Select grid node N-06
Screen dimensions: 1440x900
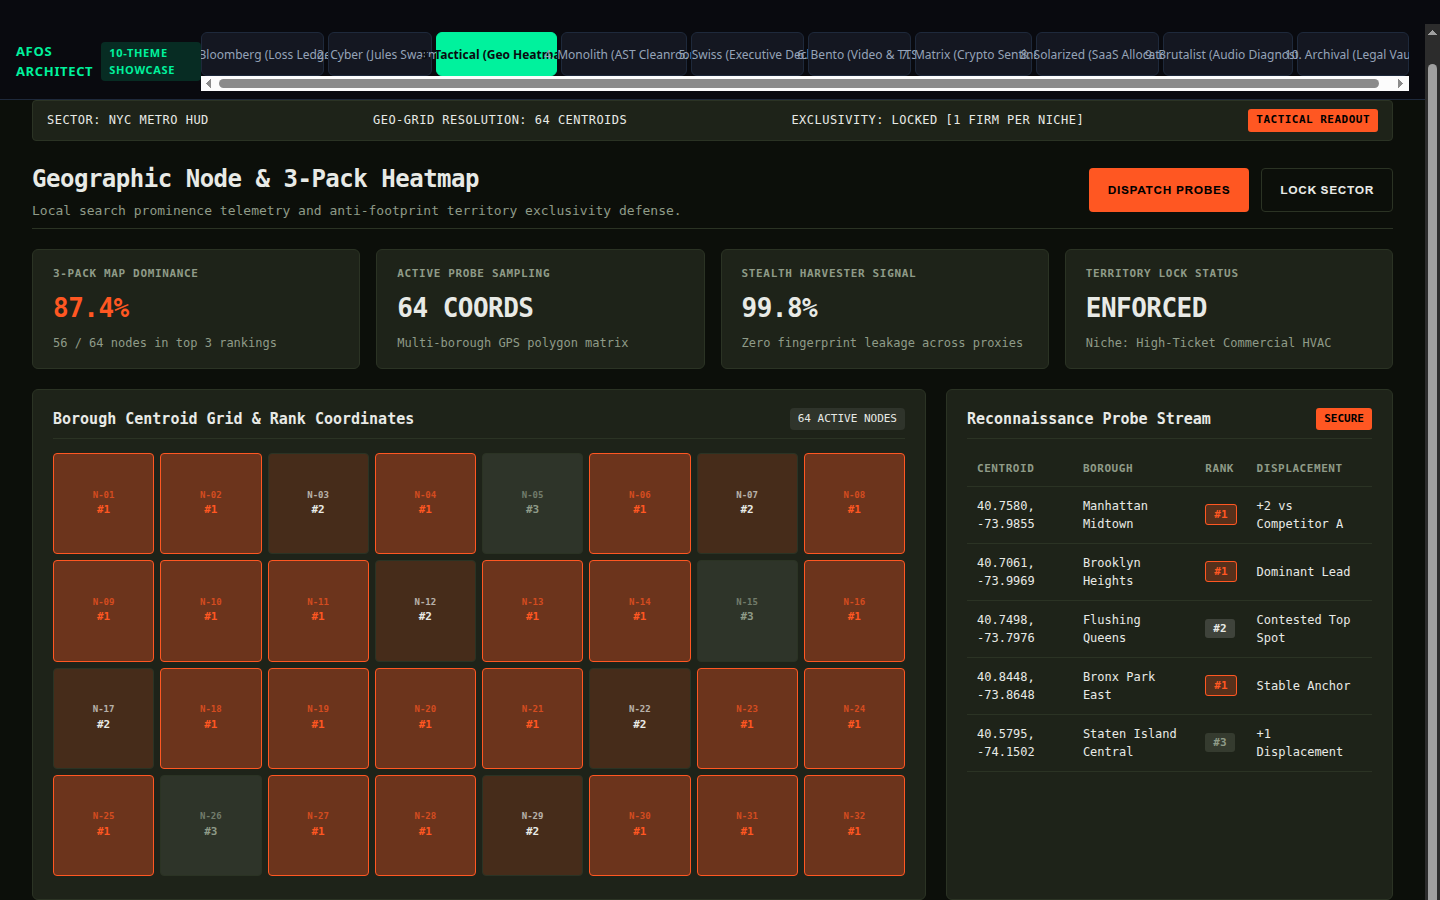tap(640, 503)
